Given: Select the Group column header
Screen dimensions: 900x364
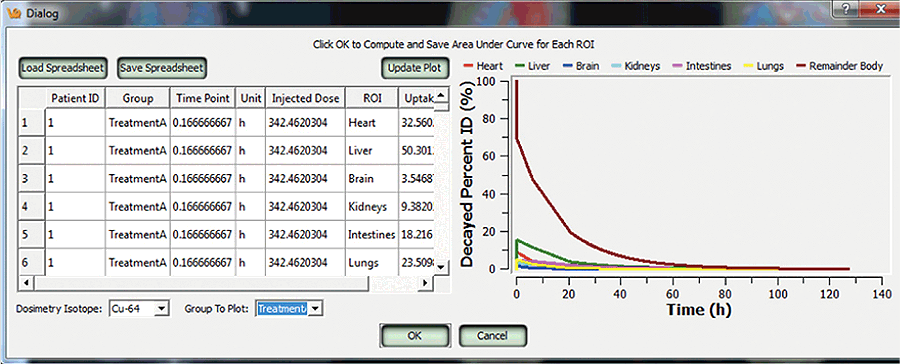Looking at the screenshot, I should (138, 98).
